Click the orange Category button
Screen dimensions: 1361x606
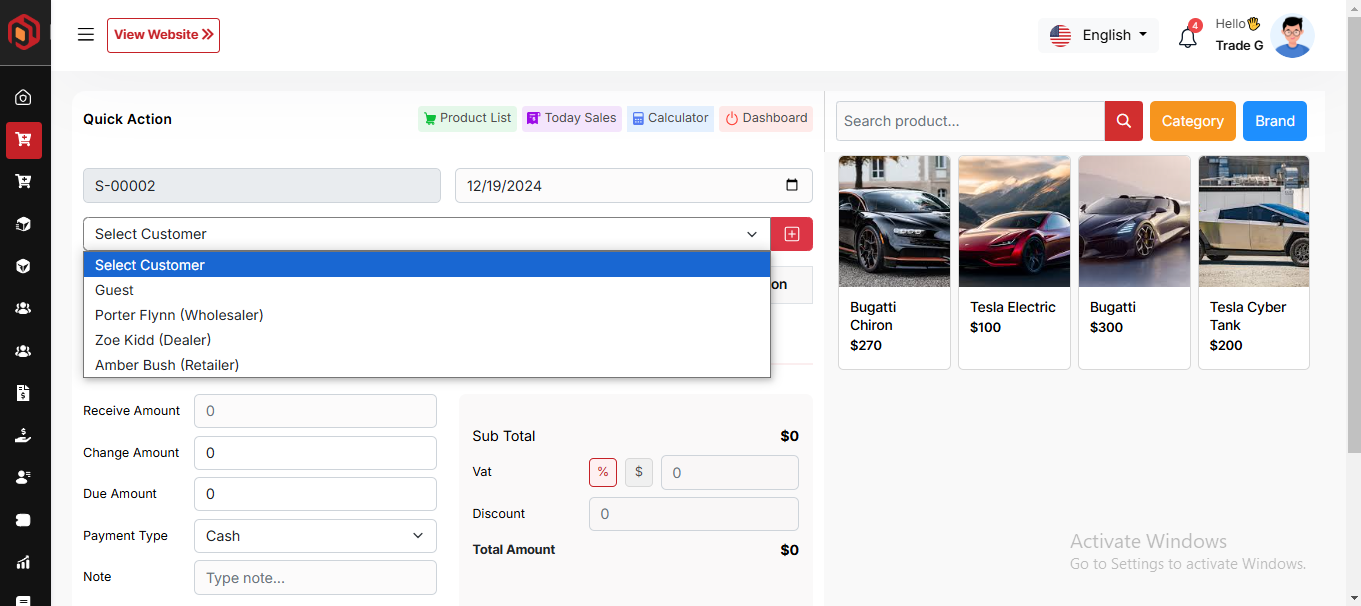[1192, 121]
